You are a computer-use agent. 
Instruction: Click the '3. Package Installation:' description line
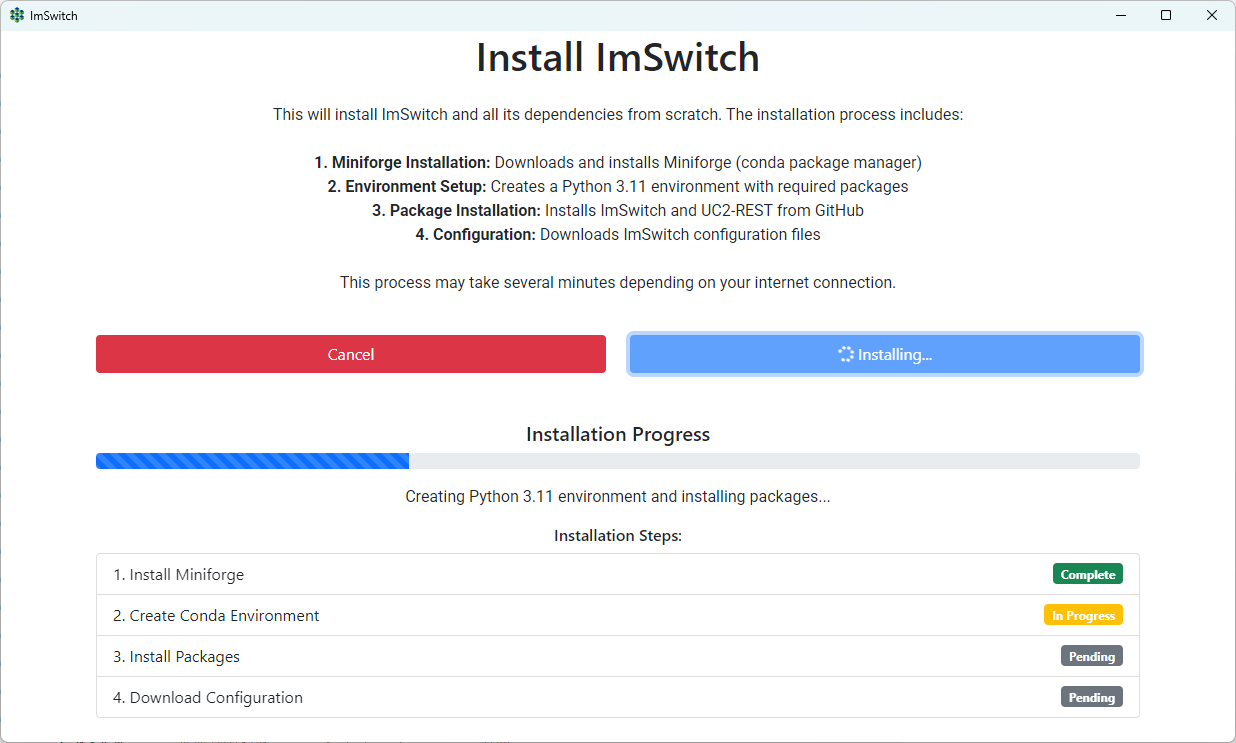[618, 210]
